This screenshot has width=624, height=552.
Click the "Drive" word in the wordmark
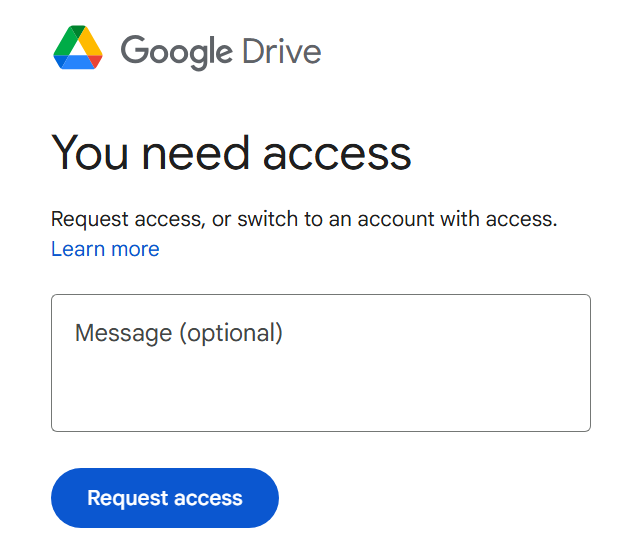pos(281,51)
